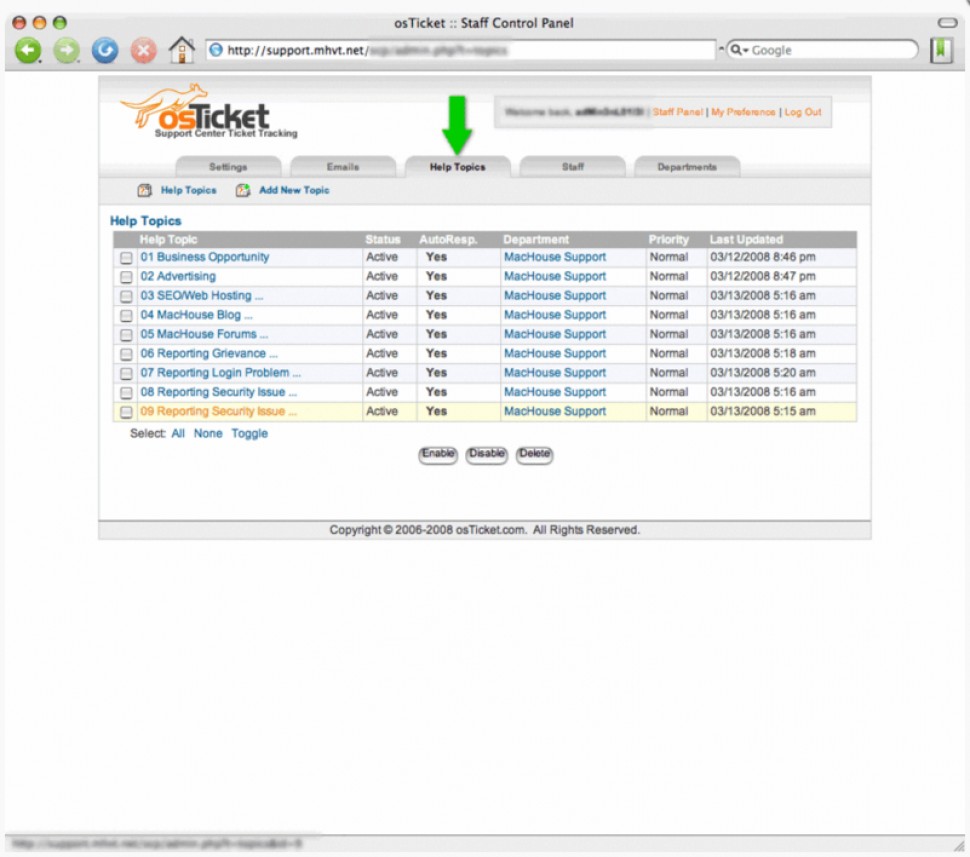Click MacHouse Support in the 02 Advertising row

(555, 276)
